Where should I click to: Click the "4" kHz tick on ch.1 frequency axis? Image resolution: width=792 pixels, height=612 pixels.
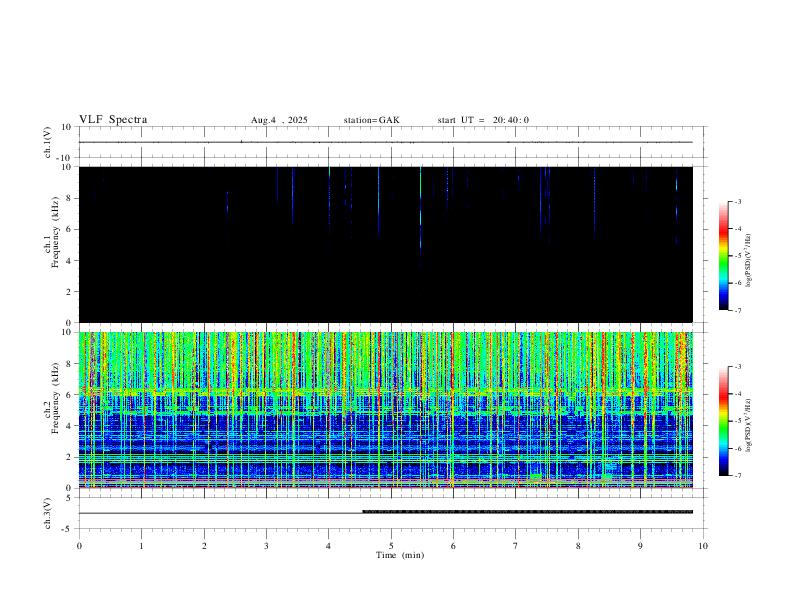pos(70,261)
